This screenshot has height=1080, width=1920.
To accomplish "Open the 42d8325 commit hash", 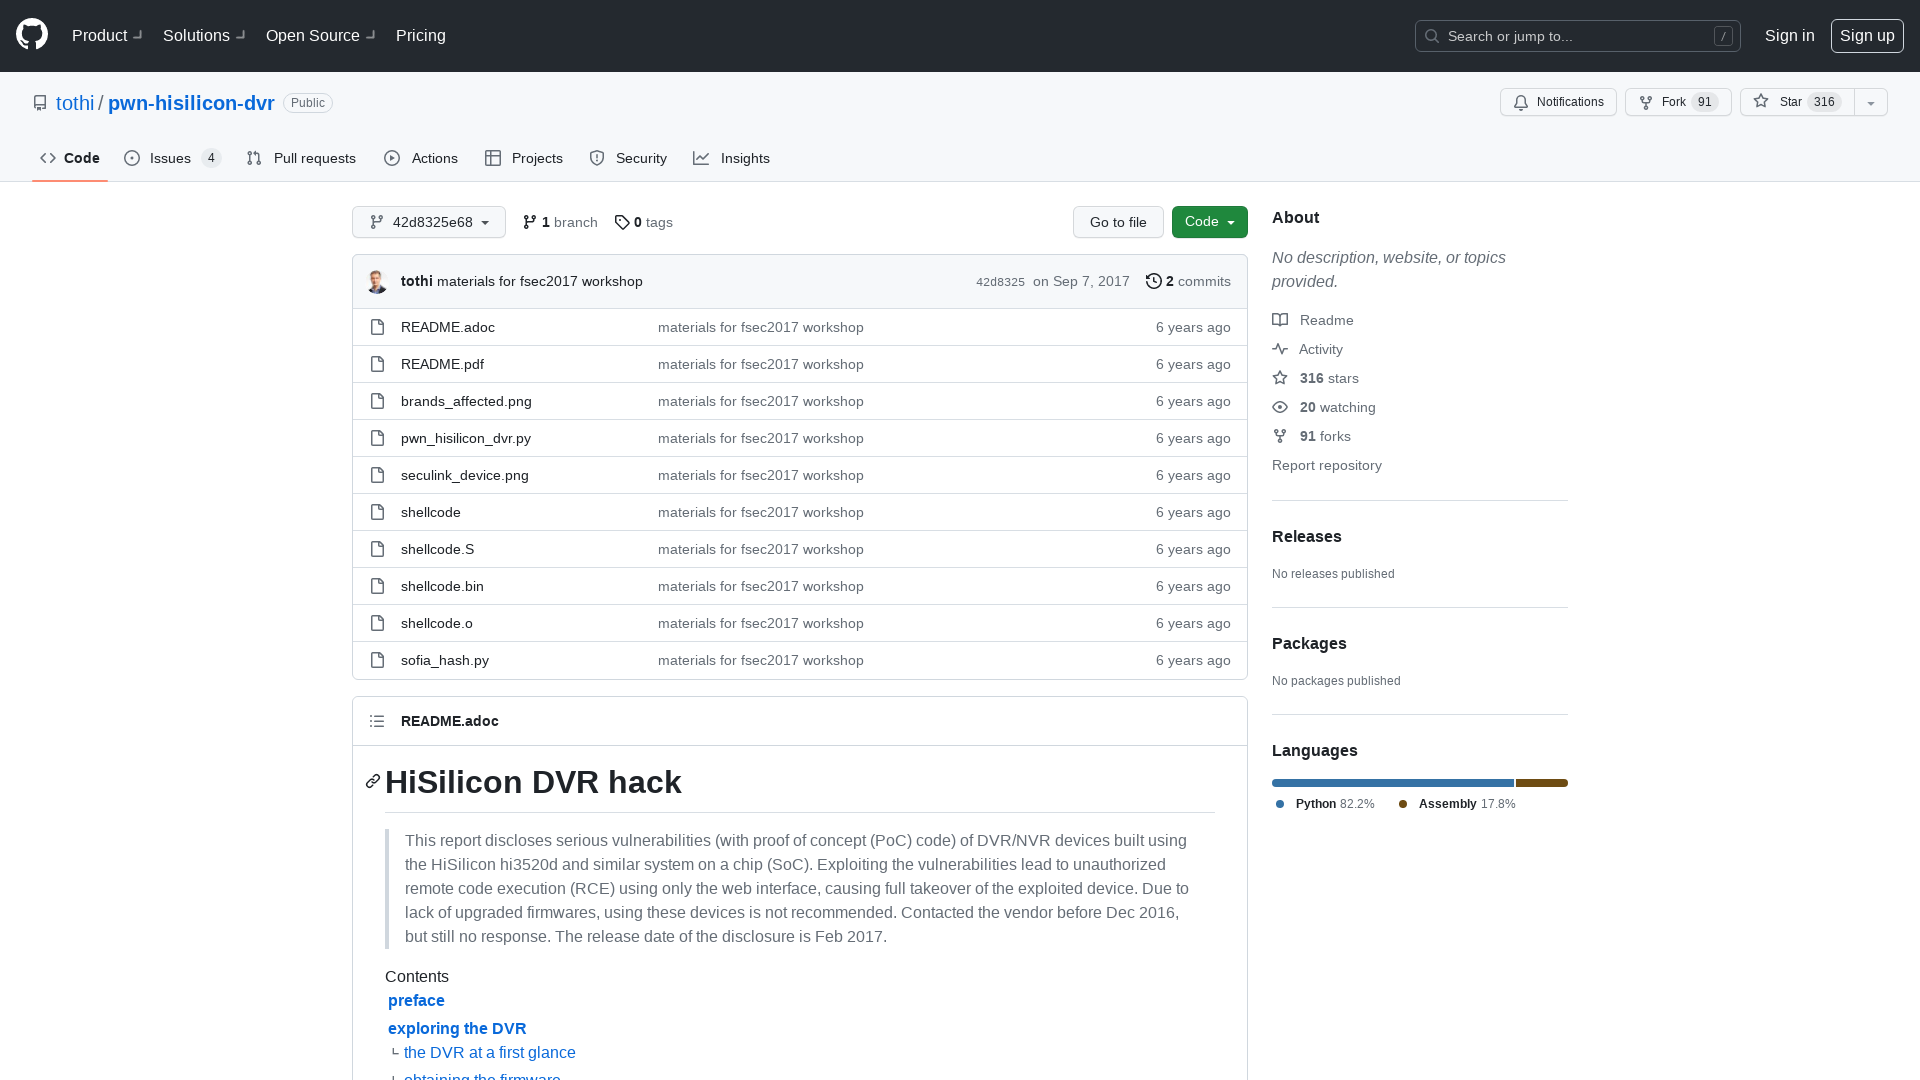I will point(1000,282).
